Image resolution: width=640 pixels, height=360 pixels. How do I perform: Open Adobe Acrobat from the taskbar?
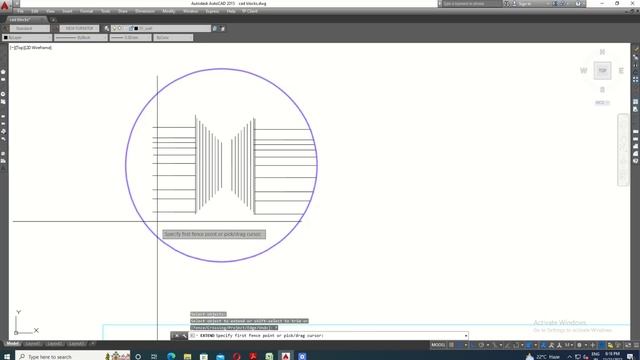[253, 356]
